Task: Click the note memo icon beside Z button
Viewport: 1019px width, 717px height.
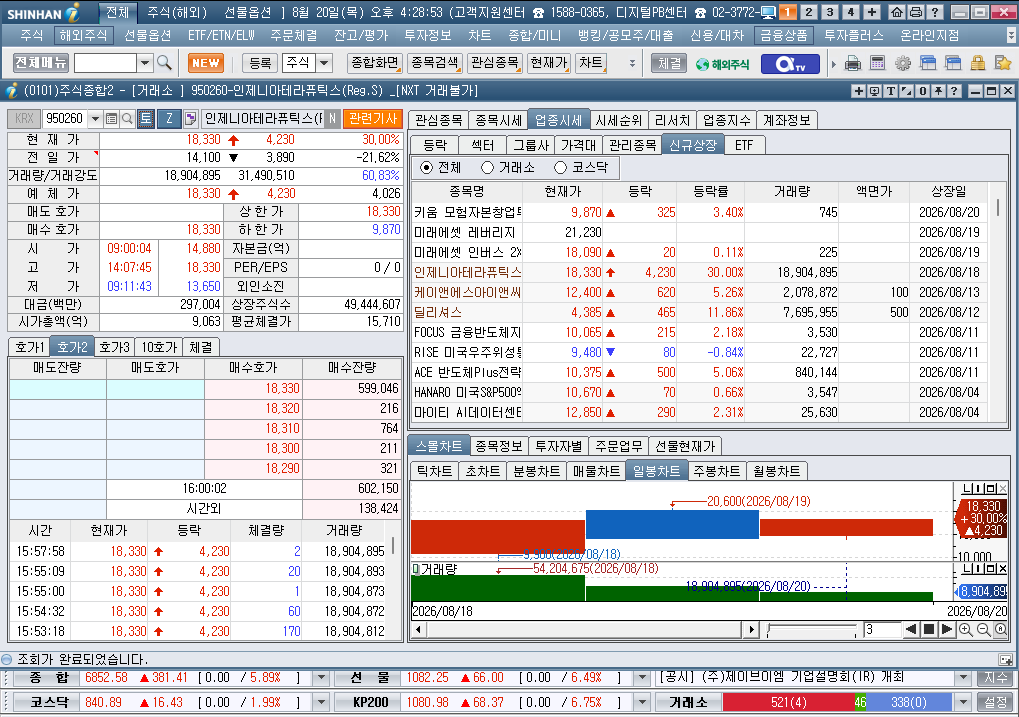Action: 190,118
